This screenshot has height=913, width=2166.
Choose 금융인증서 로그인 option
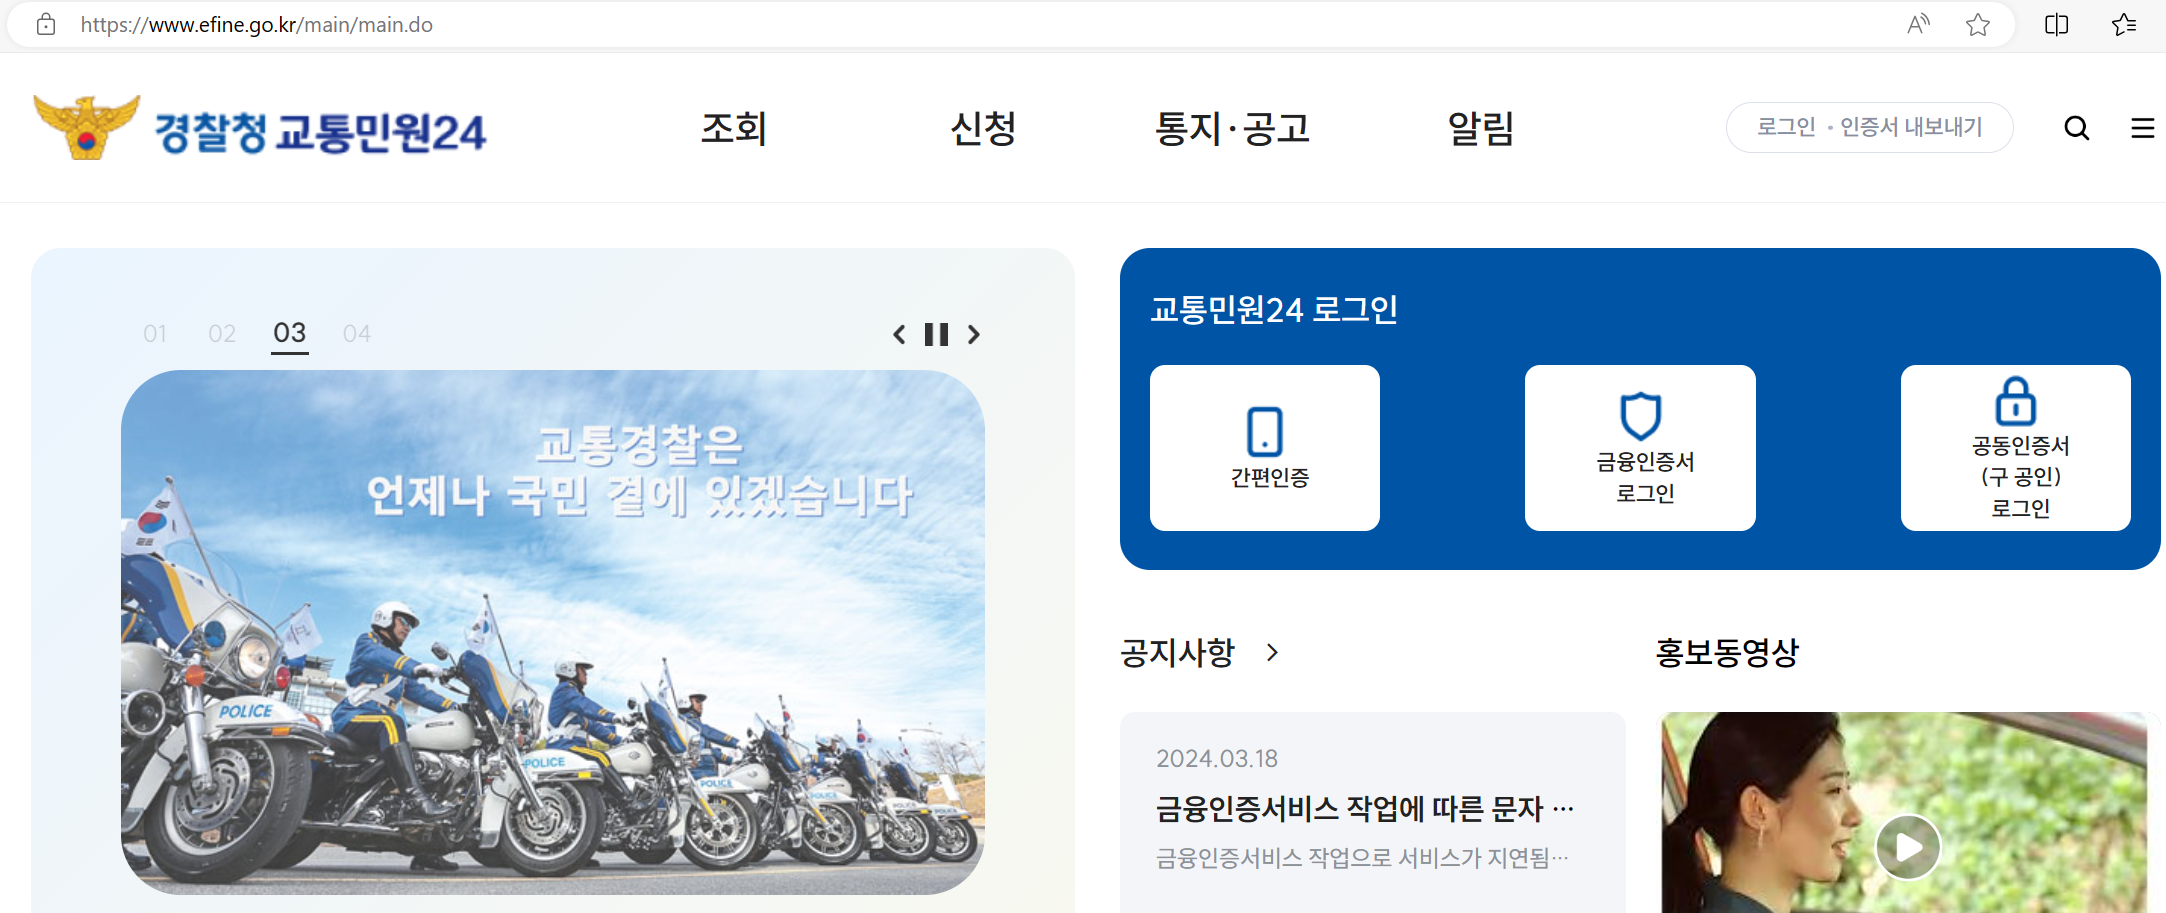(x=1640, y=447)
